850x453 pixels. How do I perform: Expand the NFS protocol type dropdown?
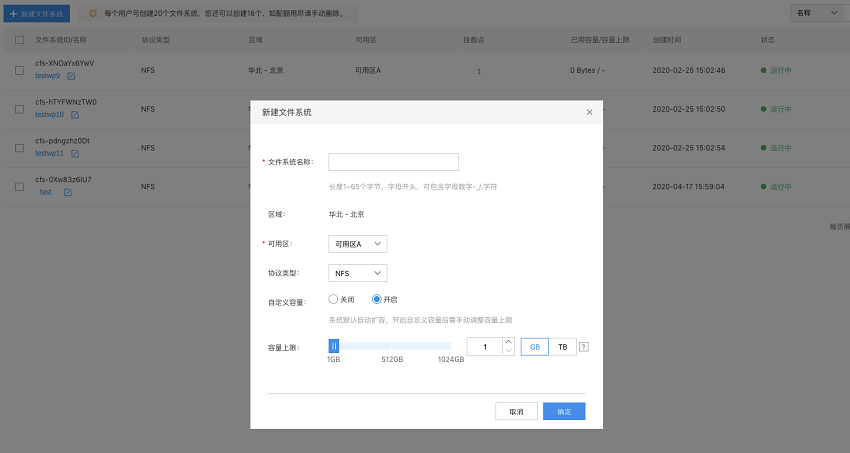(358, 273)
